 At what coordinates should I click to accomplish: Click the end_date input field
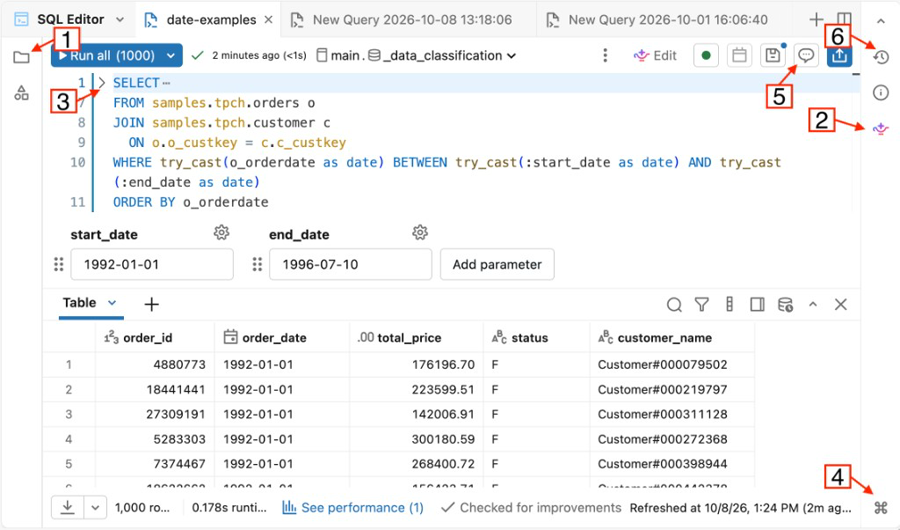(350, 264)
